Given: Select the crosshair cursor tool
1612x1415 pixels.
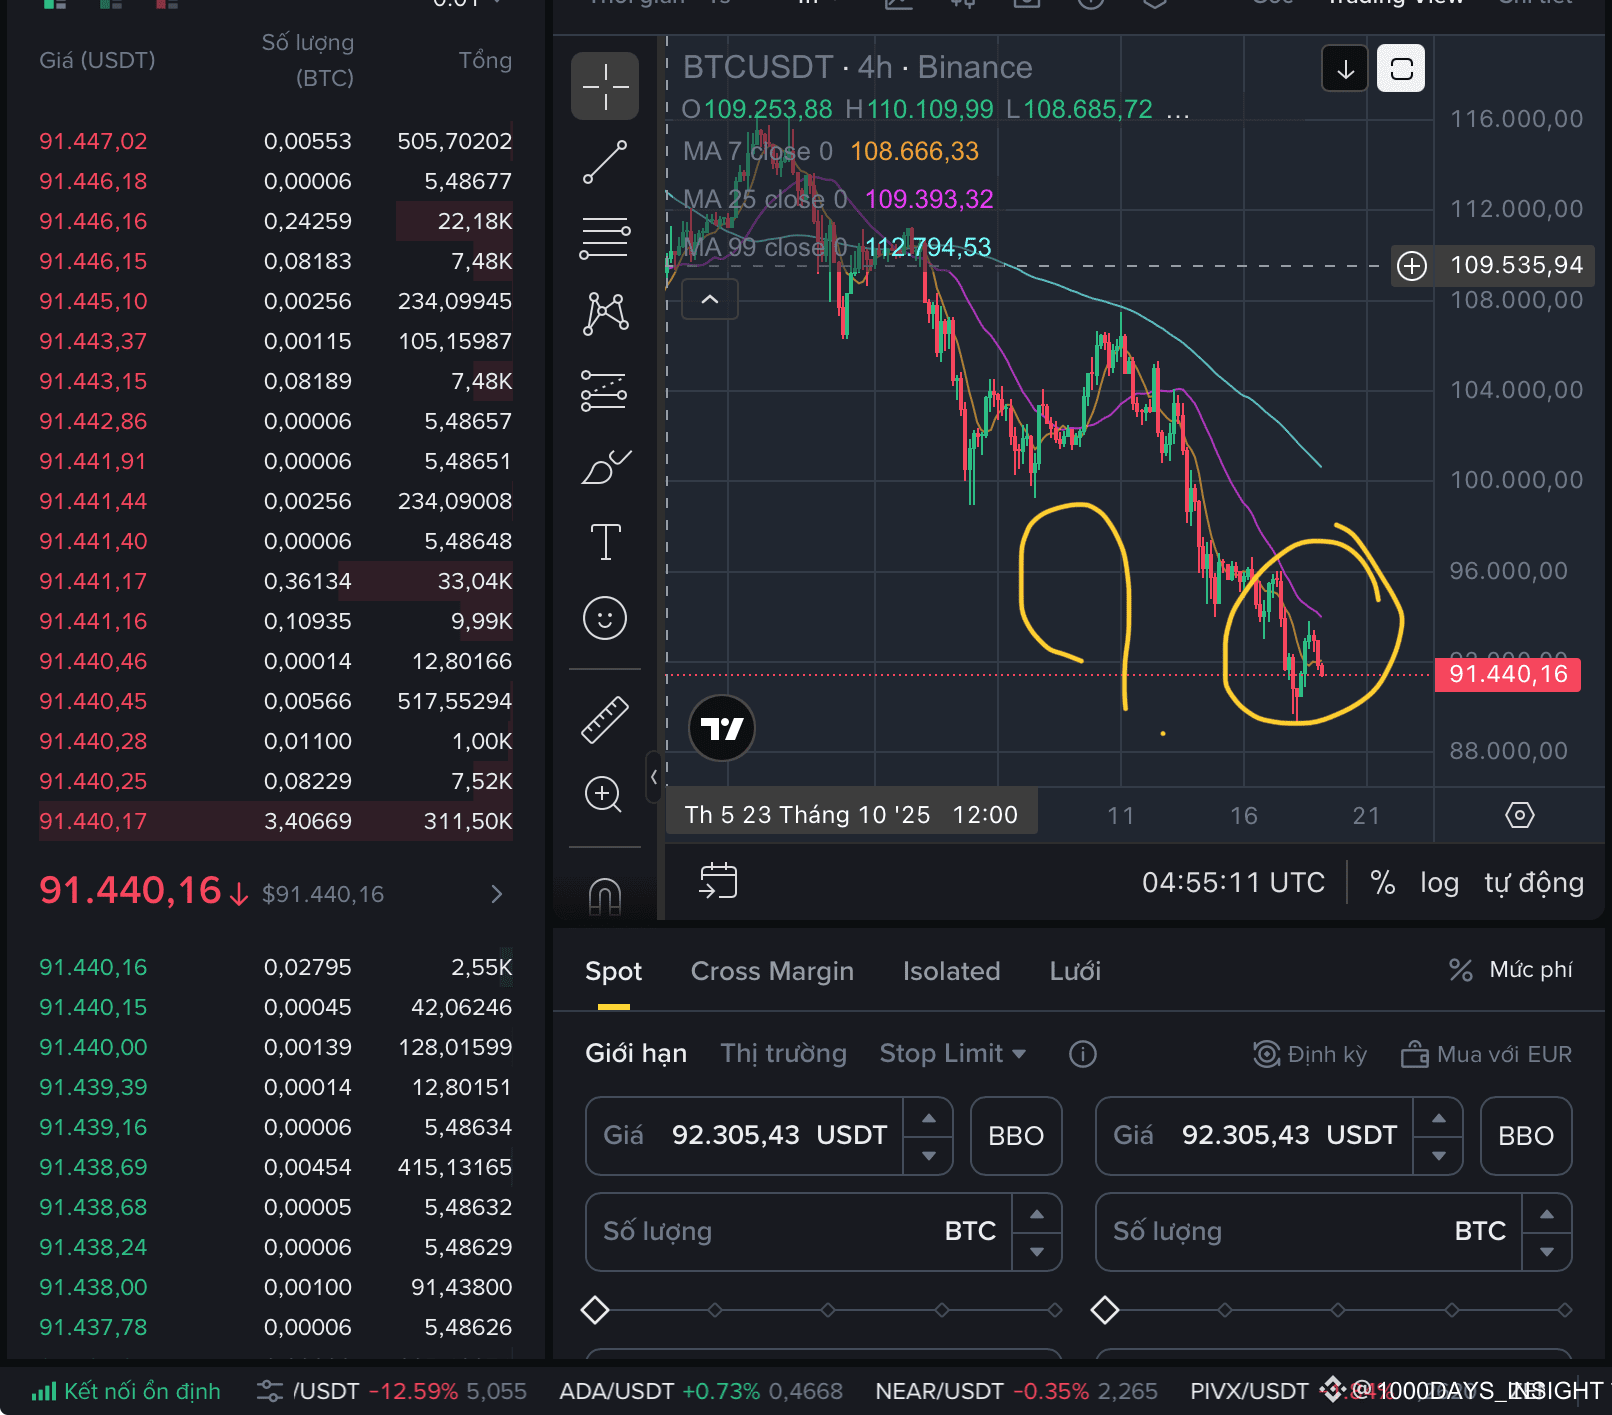Looking at the screenshot, I should 605,86.
